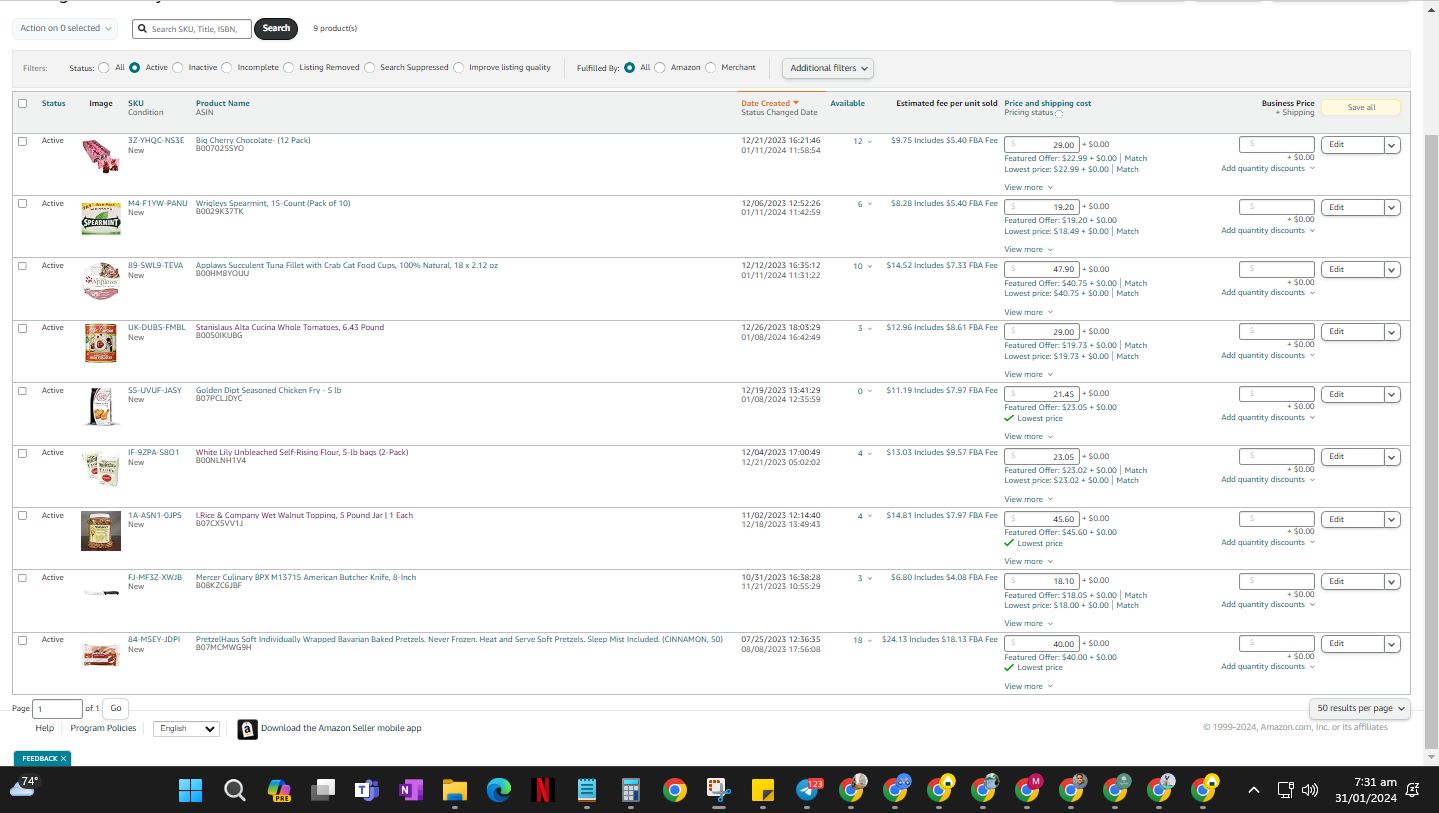The image size is (1439, 813).
Task: Expand the Additional filters dropdown
Action: click(828, 68)
